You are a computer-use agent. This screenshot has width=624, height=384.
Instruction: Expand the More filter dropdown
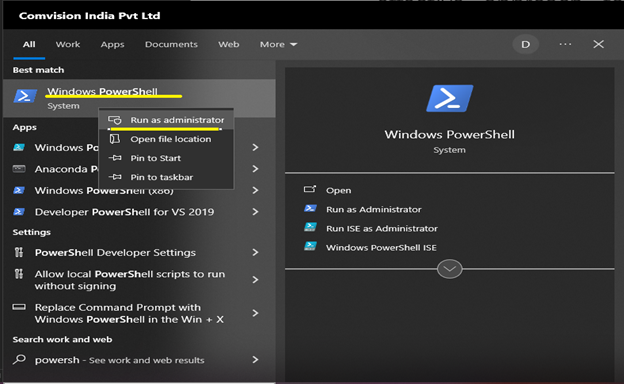point(279,44)
